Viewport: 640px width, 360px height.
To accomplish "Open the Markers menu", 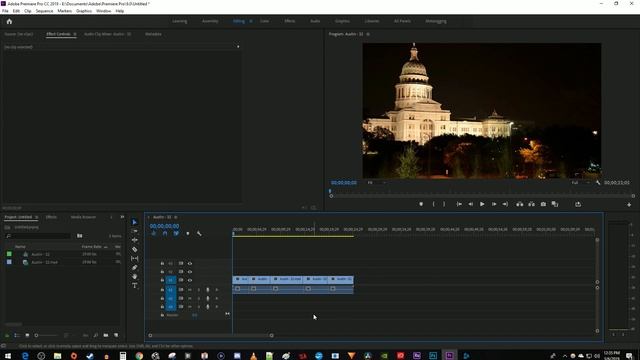I will 64,11.
